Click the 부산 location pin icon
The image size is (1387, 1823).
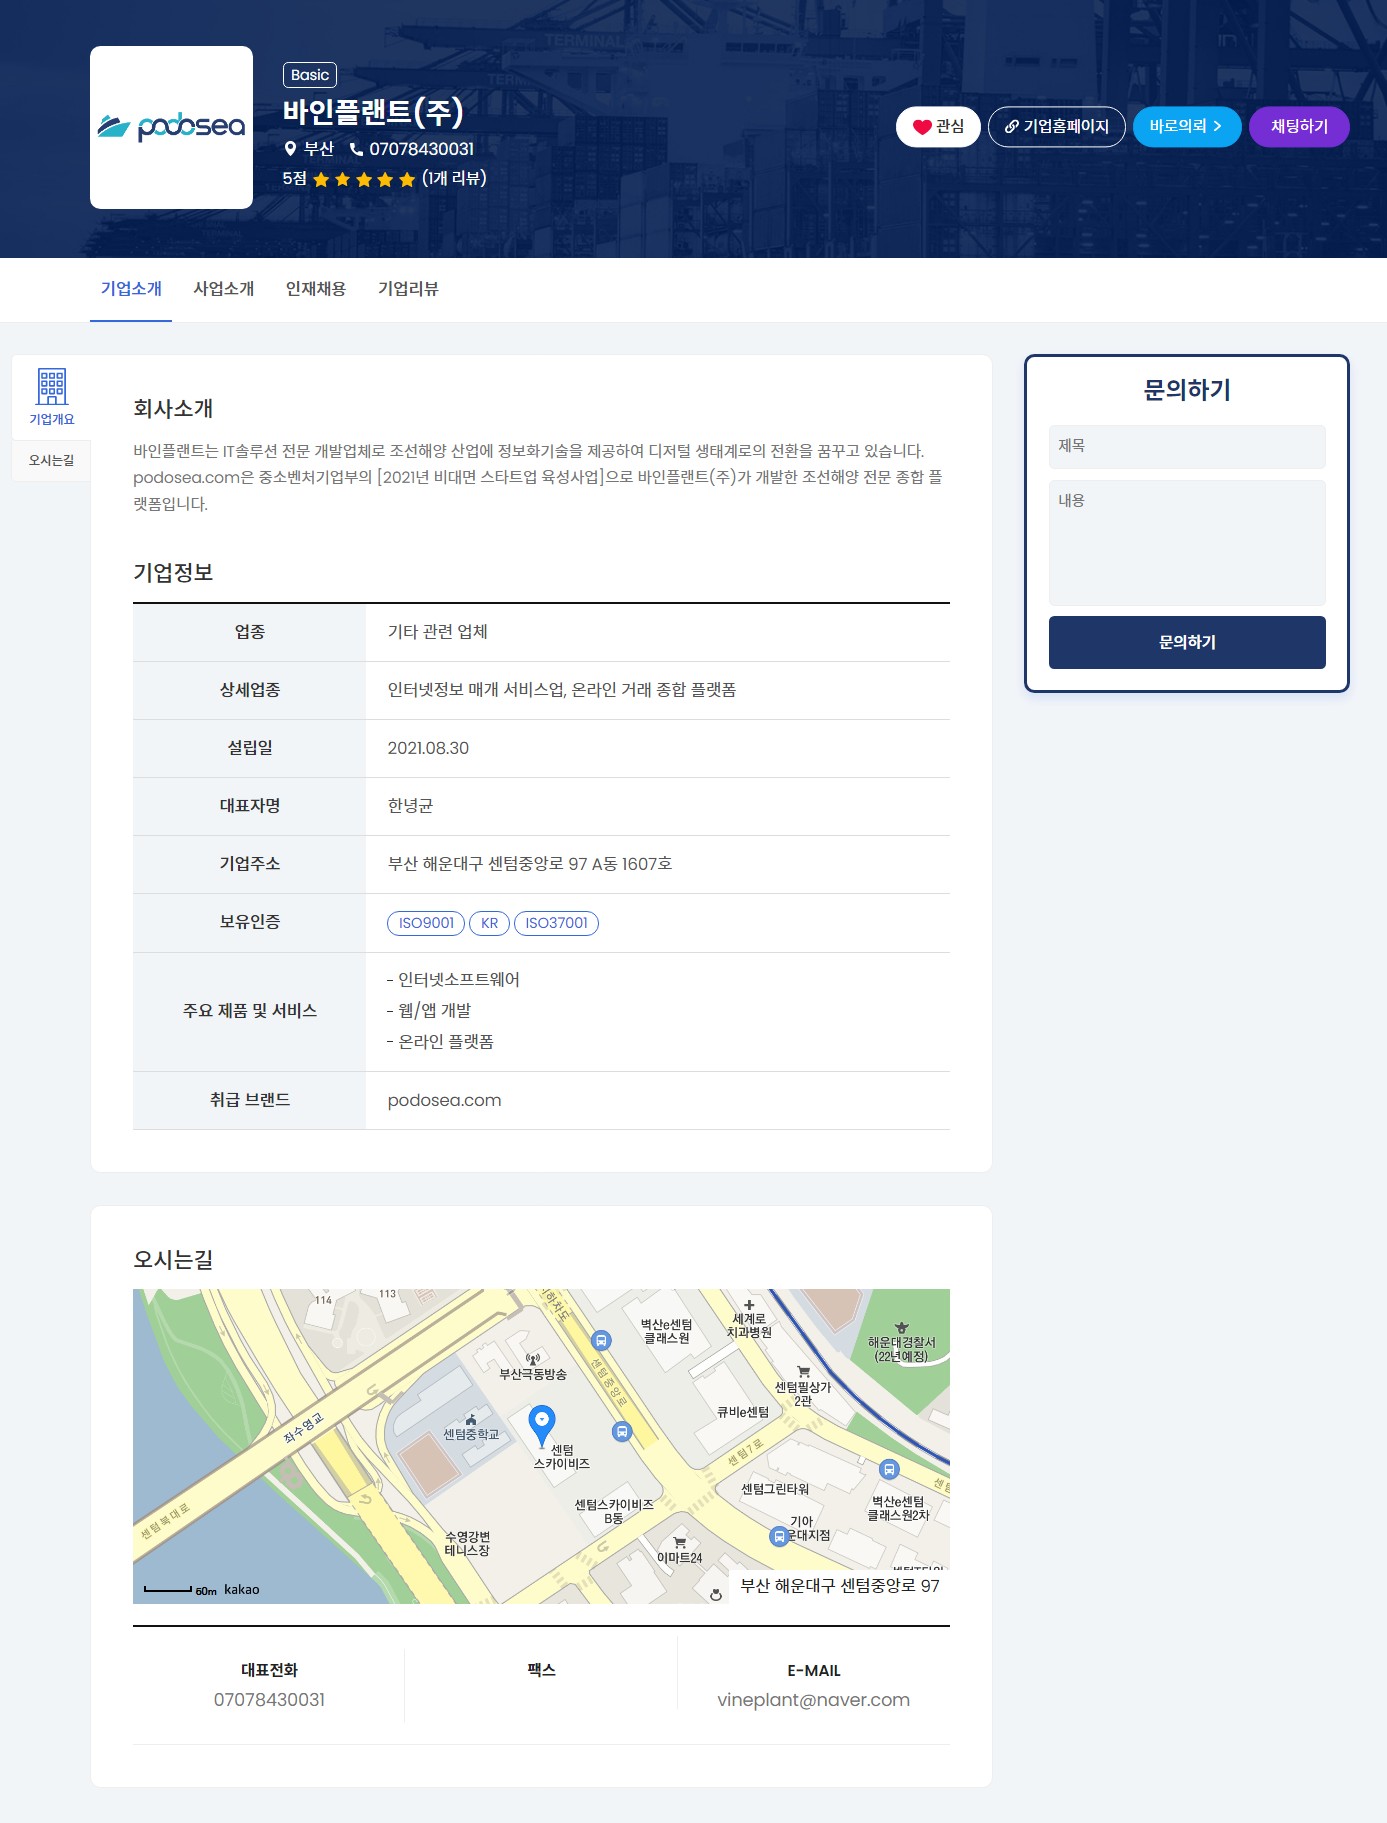pos(290,149)
